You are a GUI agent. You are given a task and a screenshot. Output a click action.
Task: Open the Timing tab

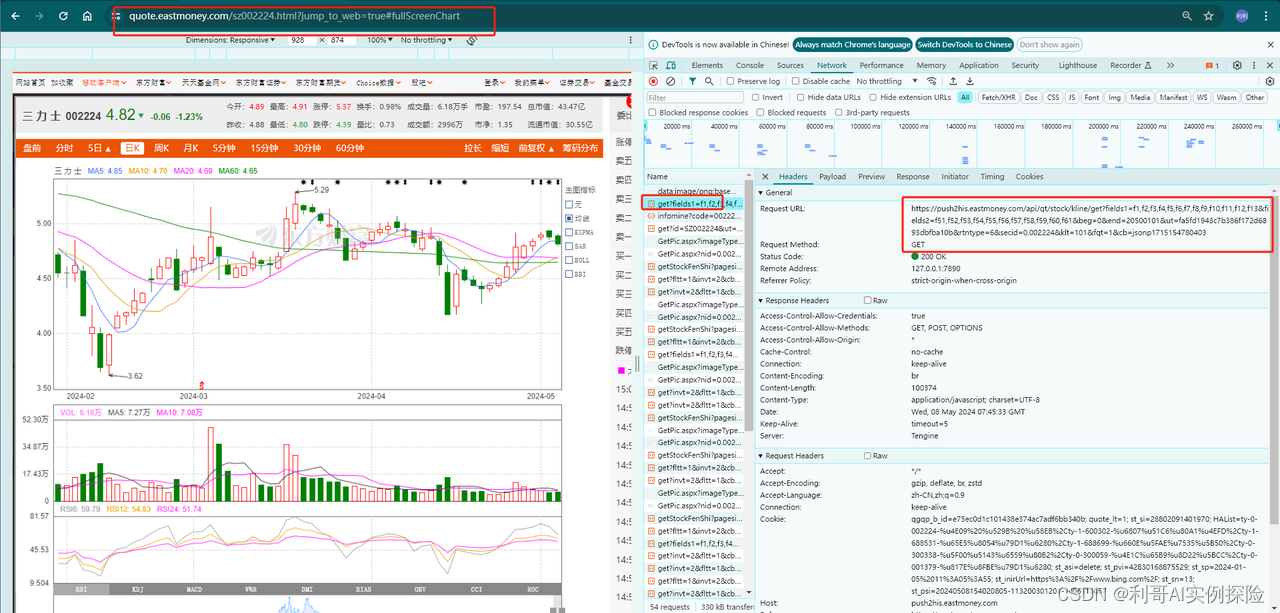(992, 176)
